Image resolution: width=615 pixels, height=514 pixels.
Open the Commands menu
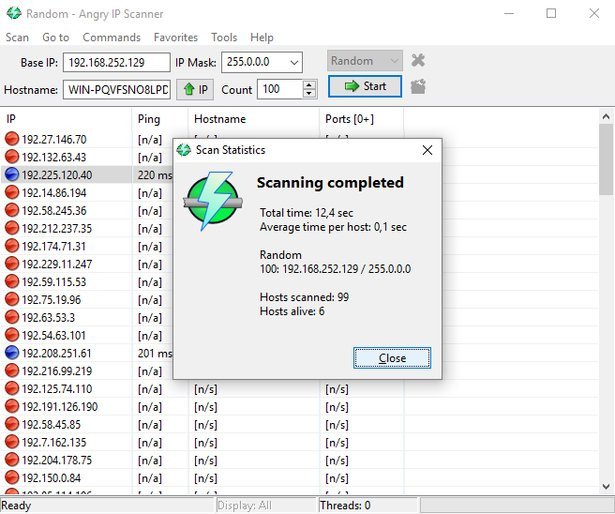tap(111, 37)
